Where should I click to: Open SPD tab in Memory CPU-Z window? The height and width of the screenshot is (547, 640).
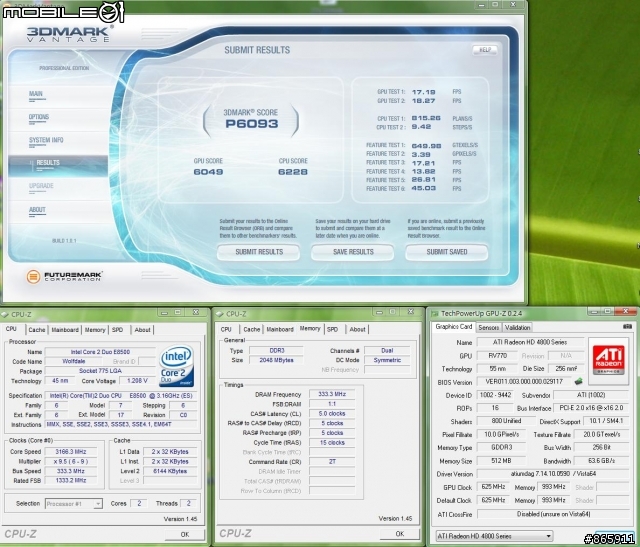click(333, 329)
